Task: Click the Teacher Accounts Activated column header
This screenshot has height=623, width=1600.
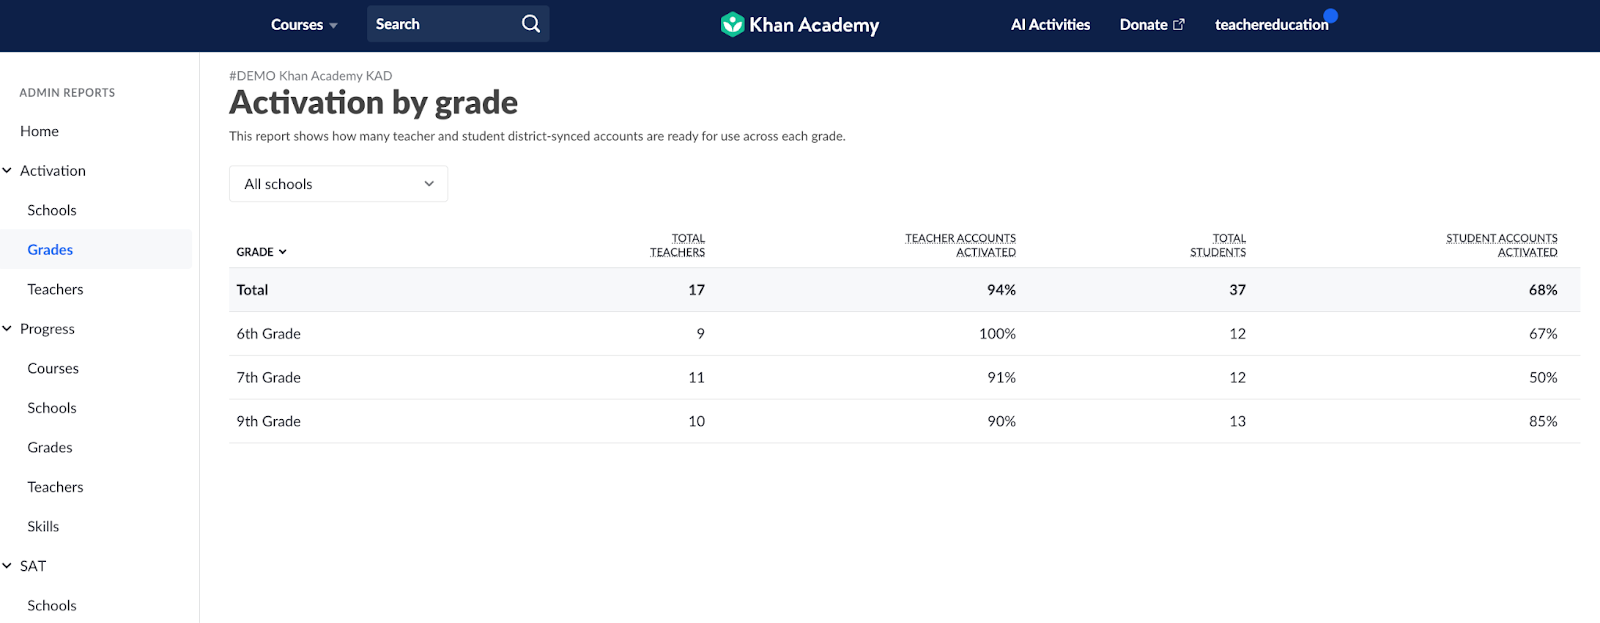Action: [960, 245]
